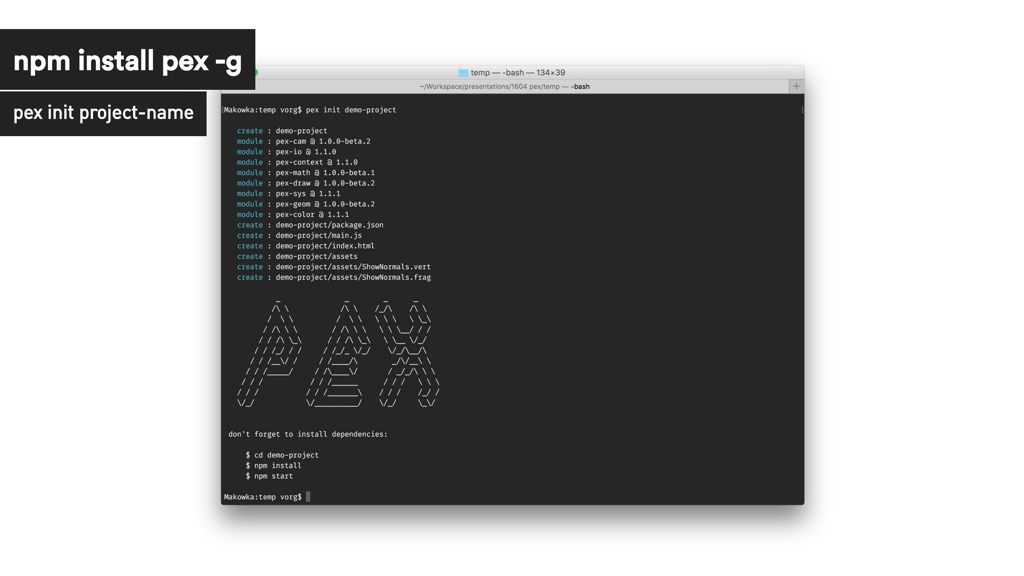The height and width of the screenshot is (576, 1024).
Task: Click the terminal window title 'temp — -bash — 134×39'
Action: point(518,72)
